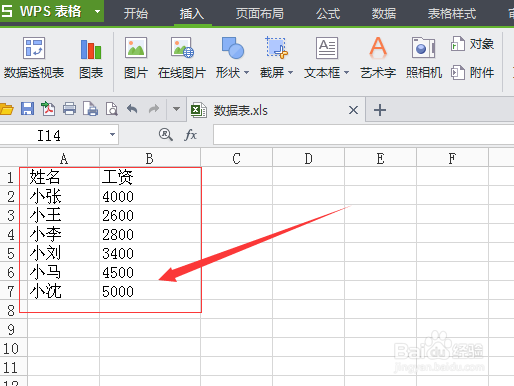Screen dimensions: 514x386
Task: Select the 数据表.xls document tab
Action: coord(276,110)
